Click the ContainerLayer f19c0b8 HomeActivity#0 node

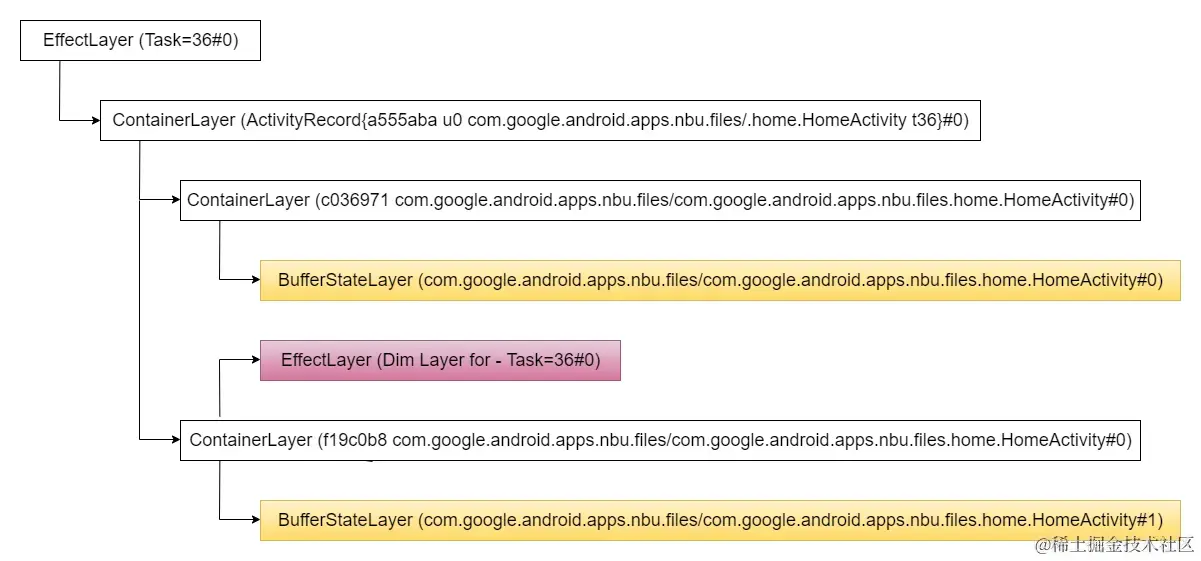pos(660,440)
